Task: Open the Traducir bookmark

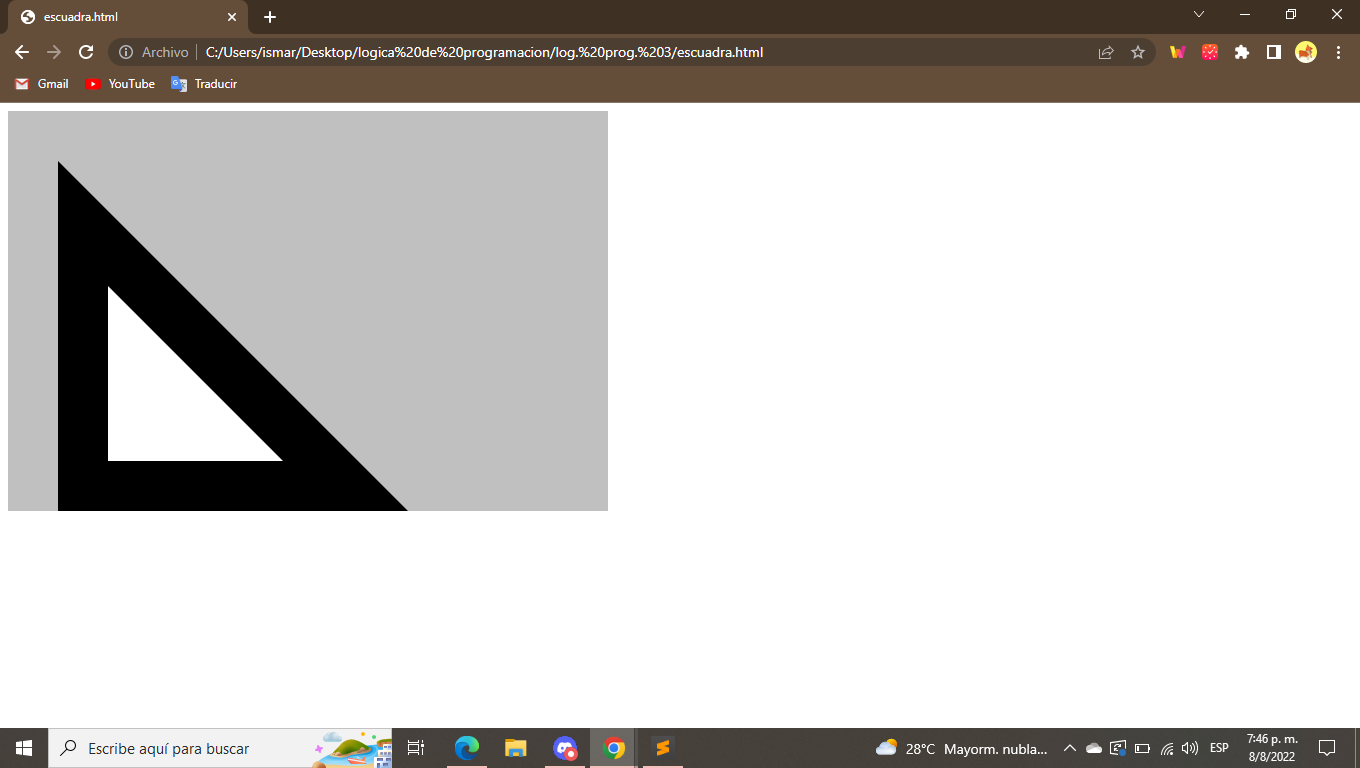Action: [204, 84]
